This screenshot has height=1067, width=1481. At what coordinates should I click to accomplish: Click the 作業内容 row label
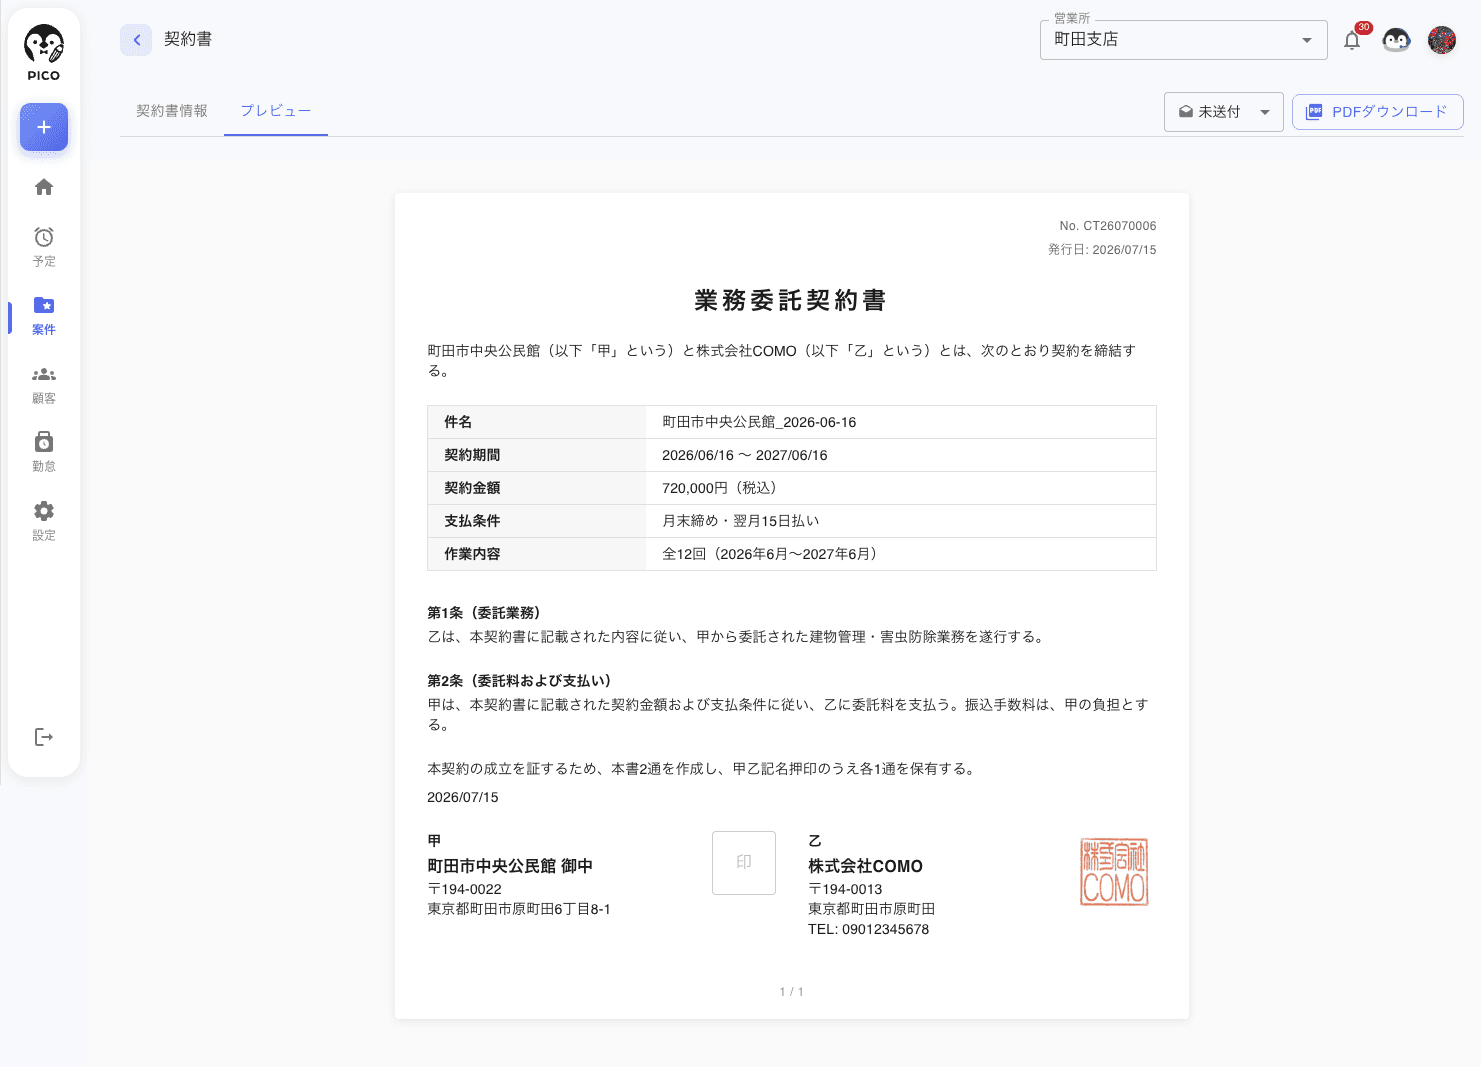click(472, 554)
